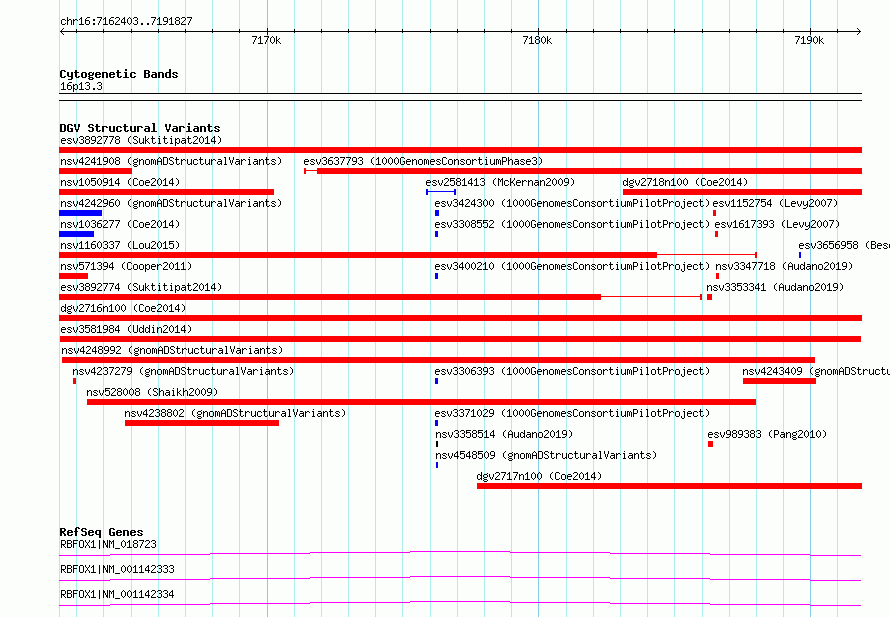The height and width of the screenshot is (617, 890).
Task: Click the Cytogenetic Bands track title
Action: (x=119, y=74)
